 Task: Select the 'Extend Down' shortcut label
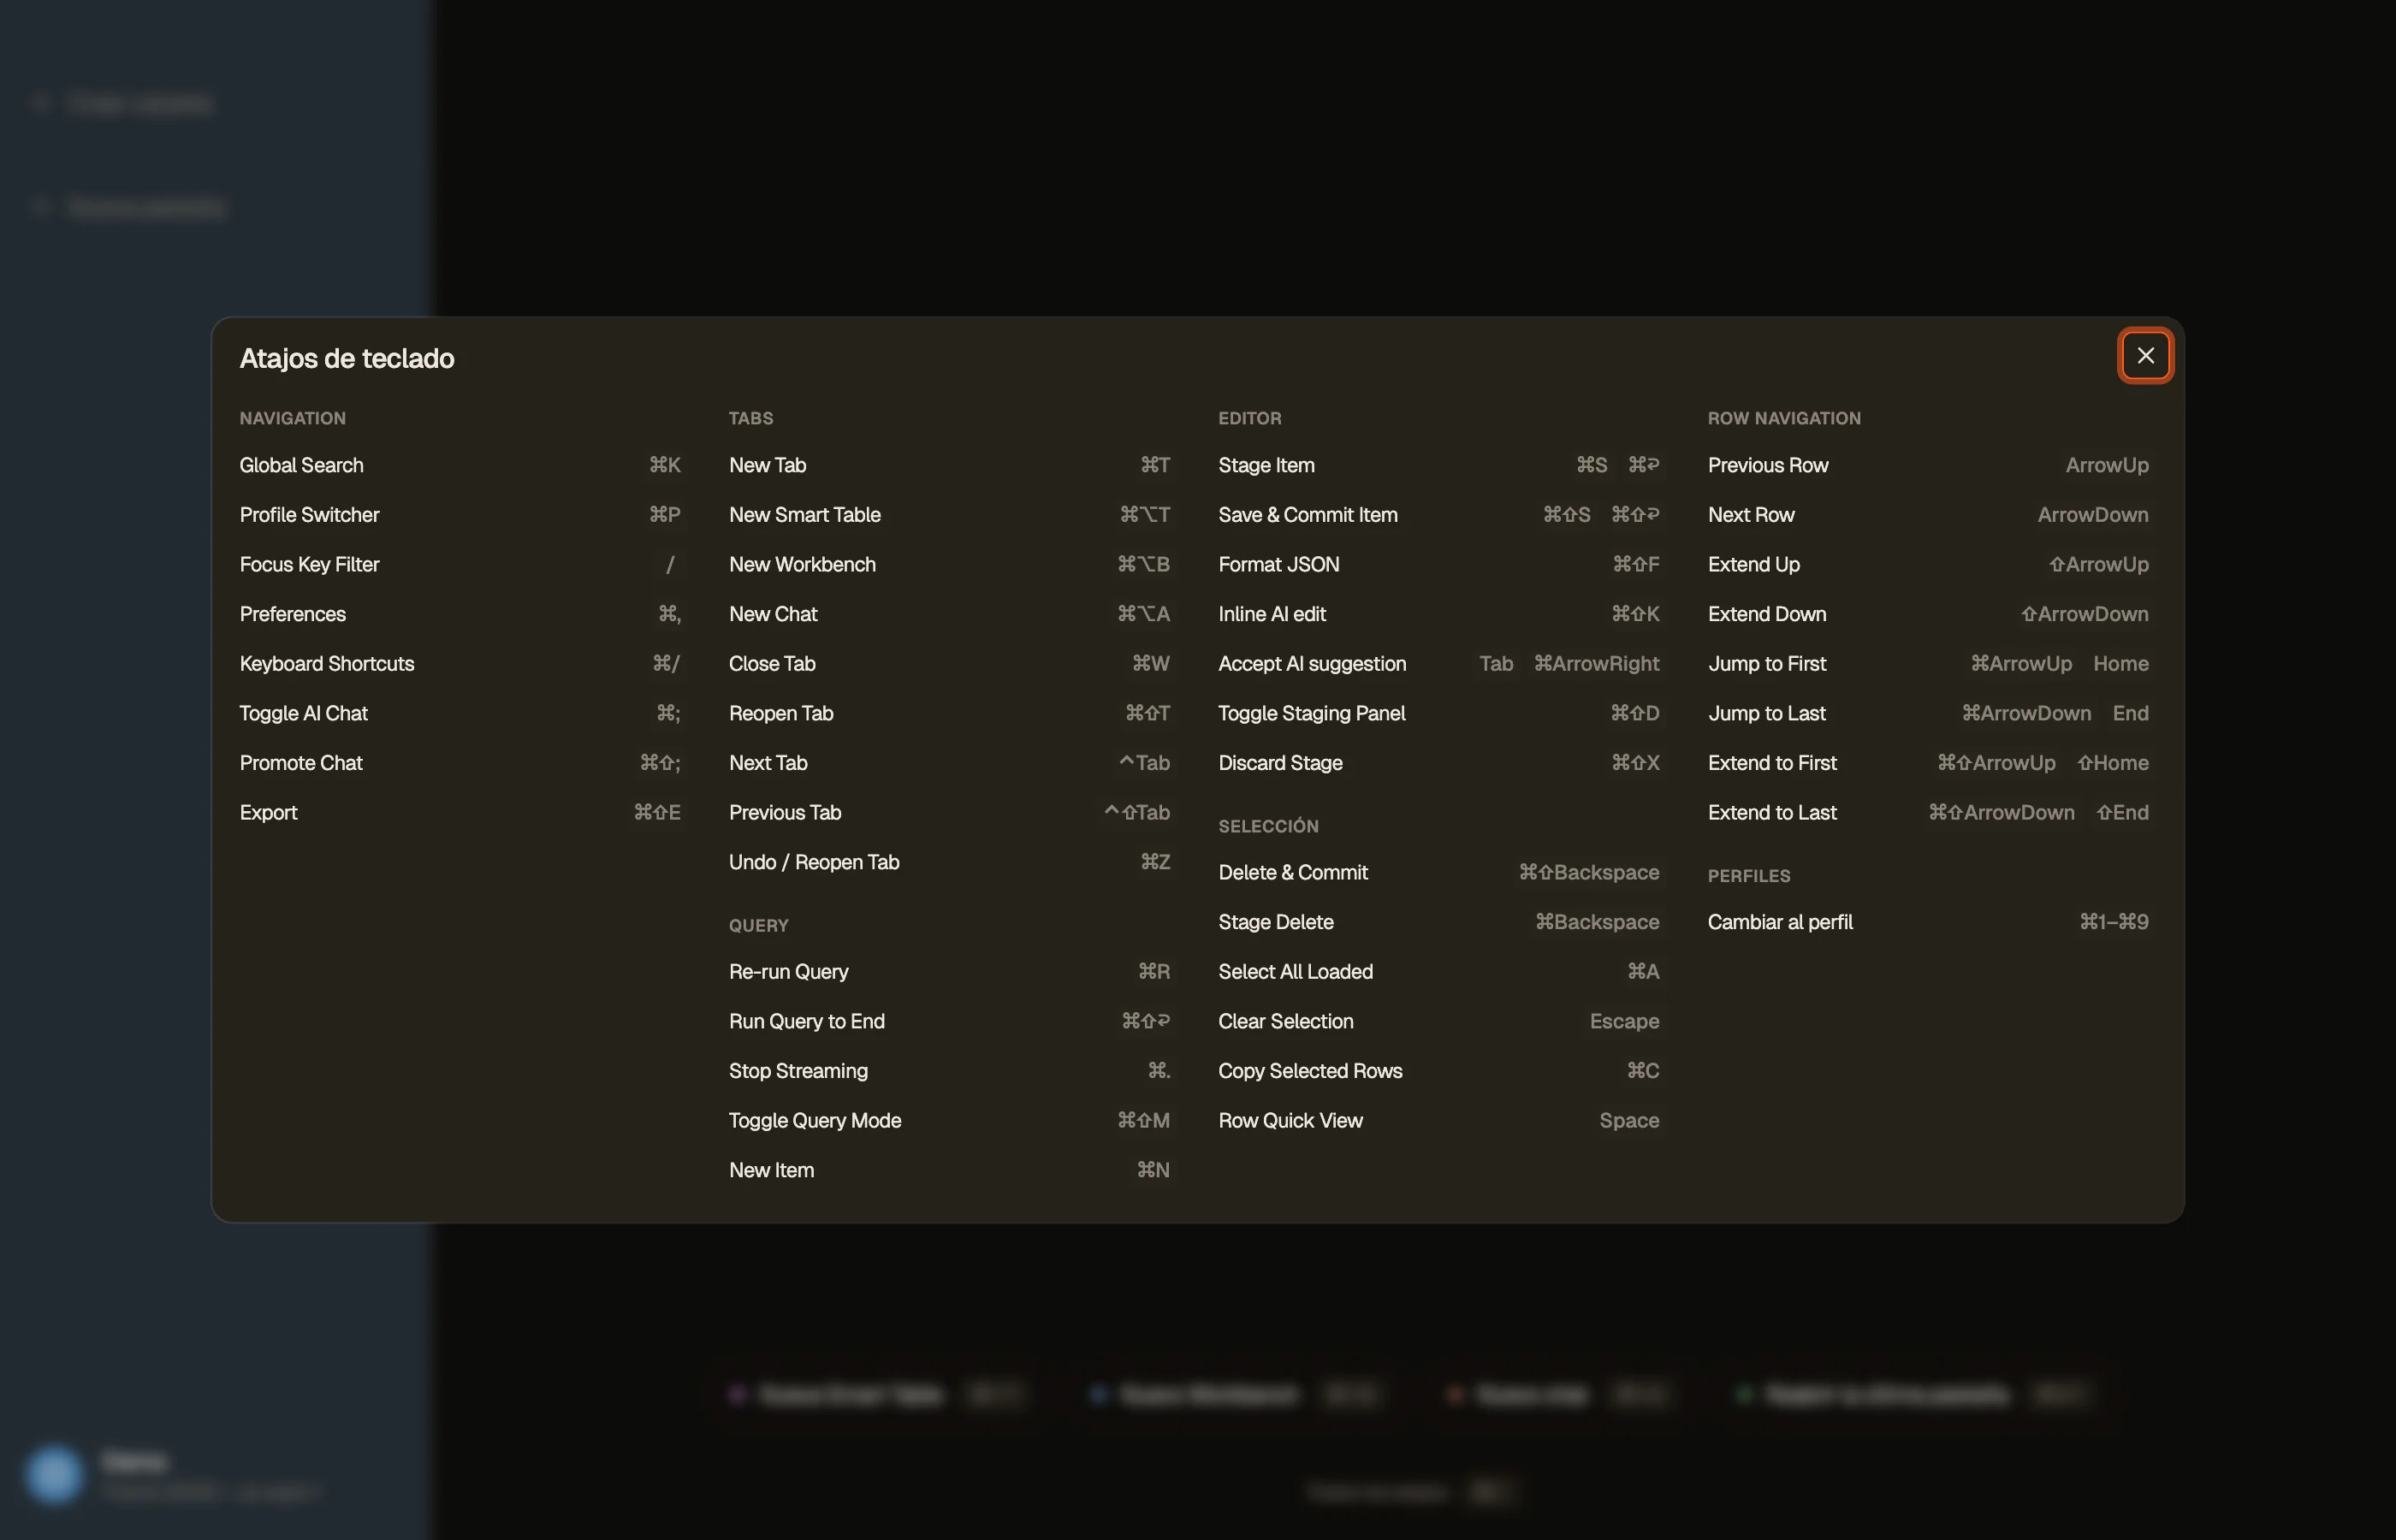point(1766,614)
